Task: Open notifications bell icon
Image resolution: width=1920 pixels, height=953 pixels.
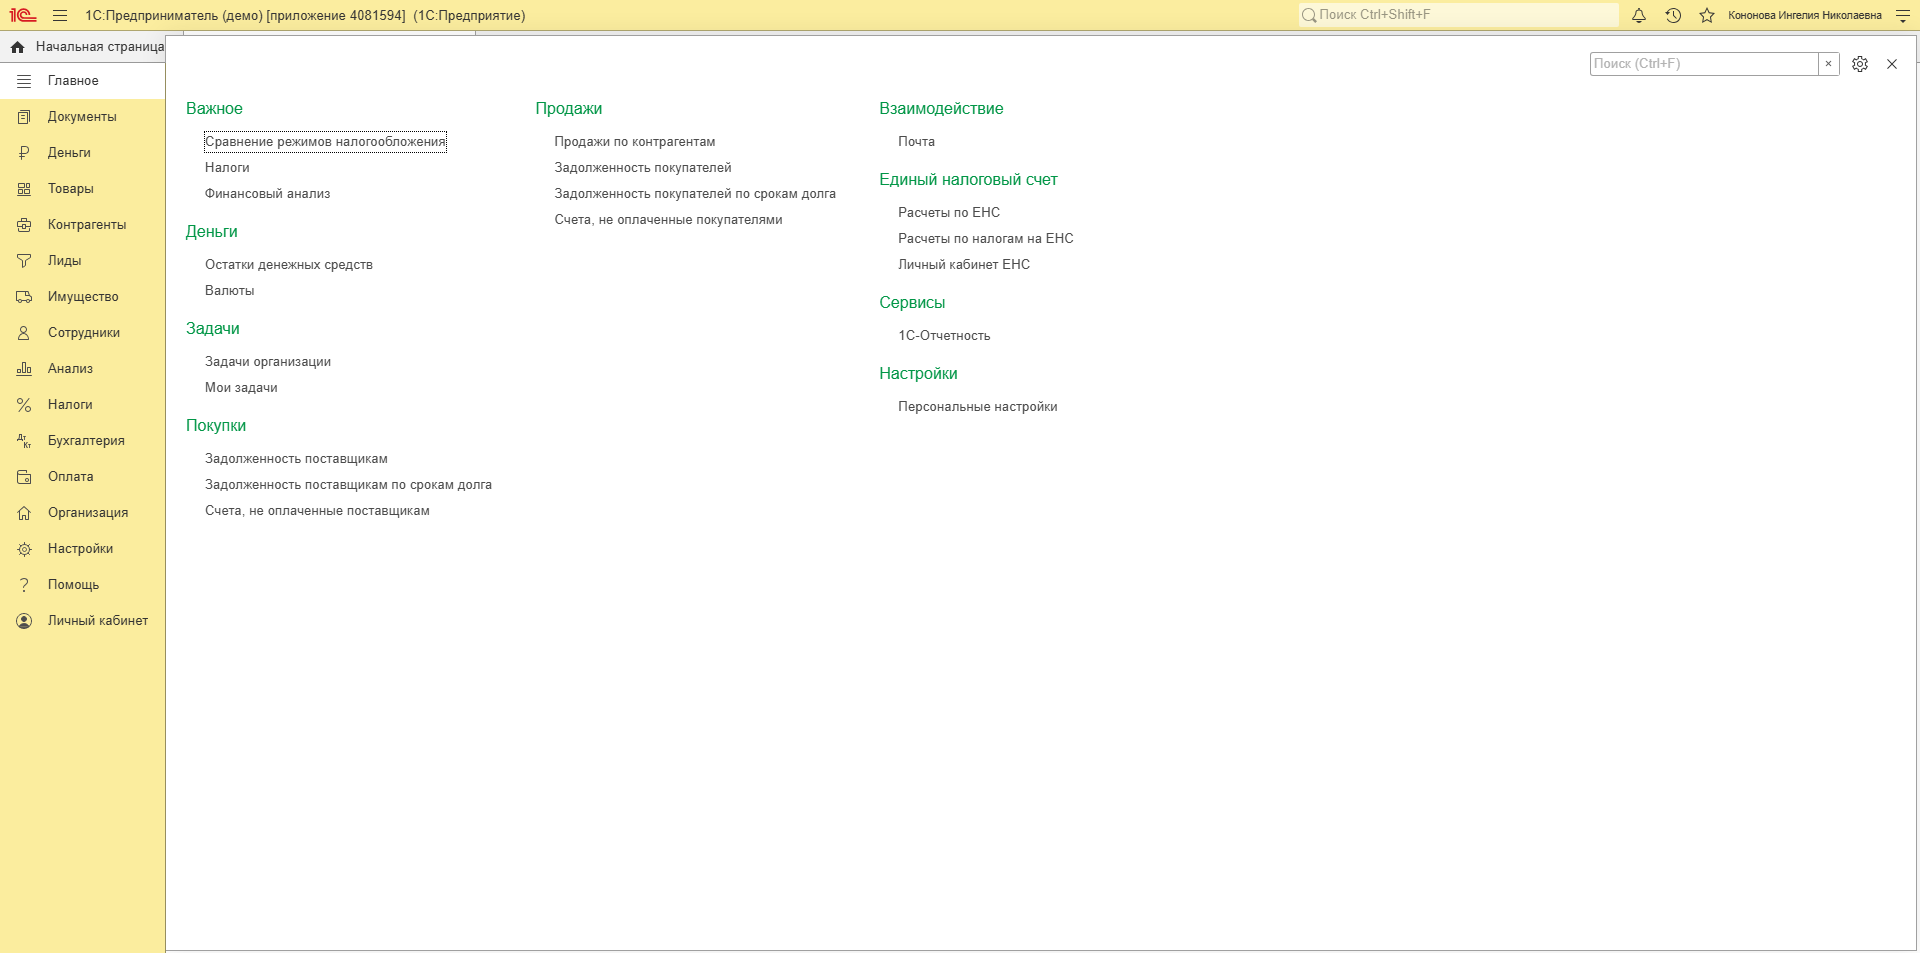Action: point(1639,15)
